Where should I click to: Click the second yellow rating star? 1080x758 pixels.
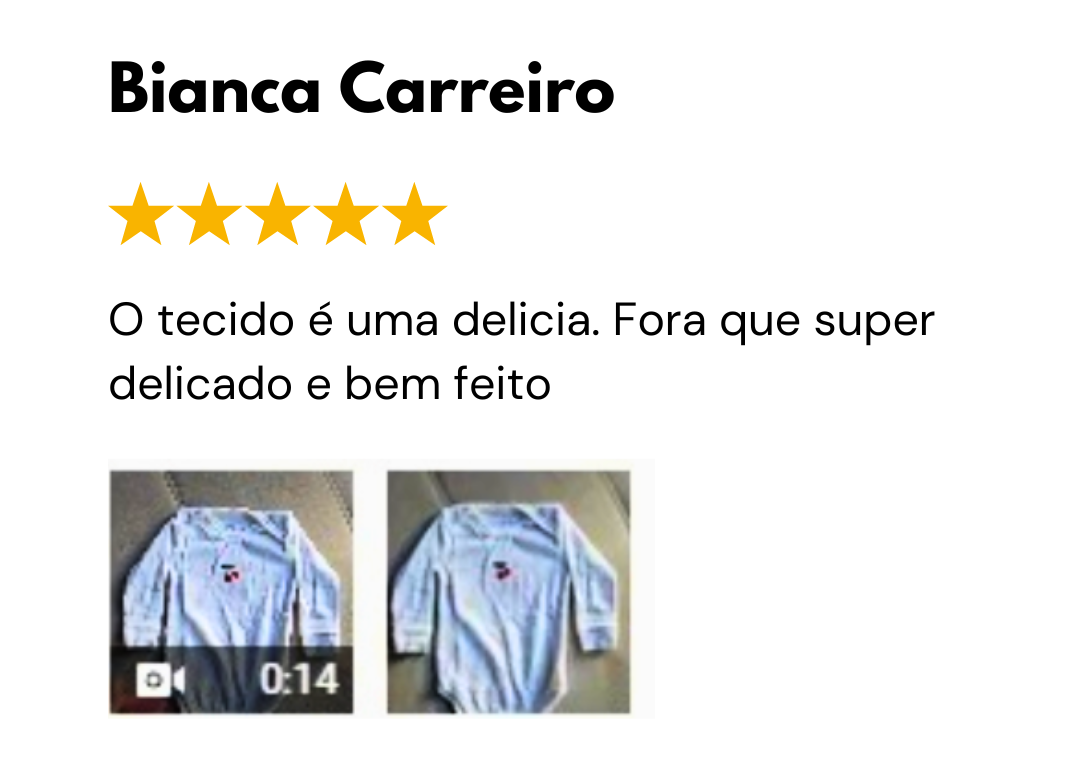click(209, 215)
